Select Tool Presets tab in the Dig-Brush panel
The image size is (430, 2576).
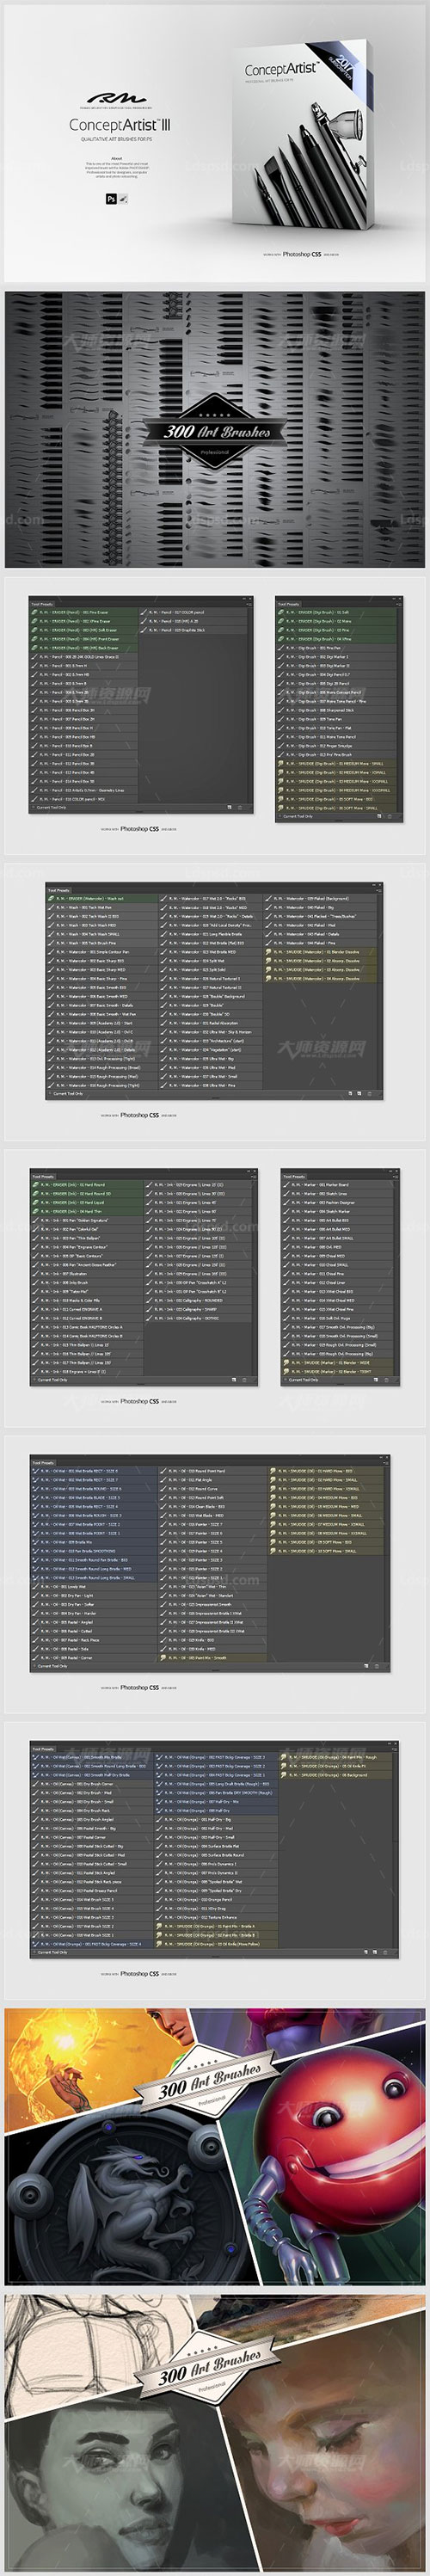pyautogui.click(x=288, y=604)
